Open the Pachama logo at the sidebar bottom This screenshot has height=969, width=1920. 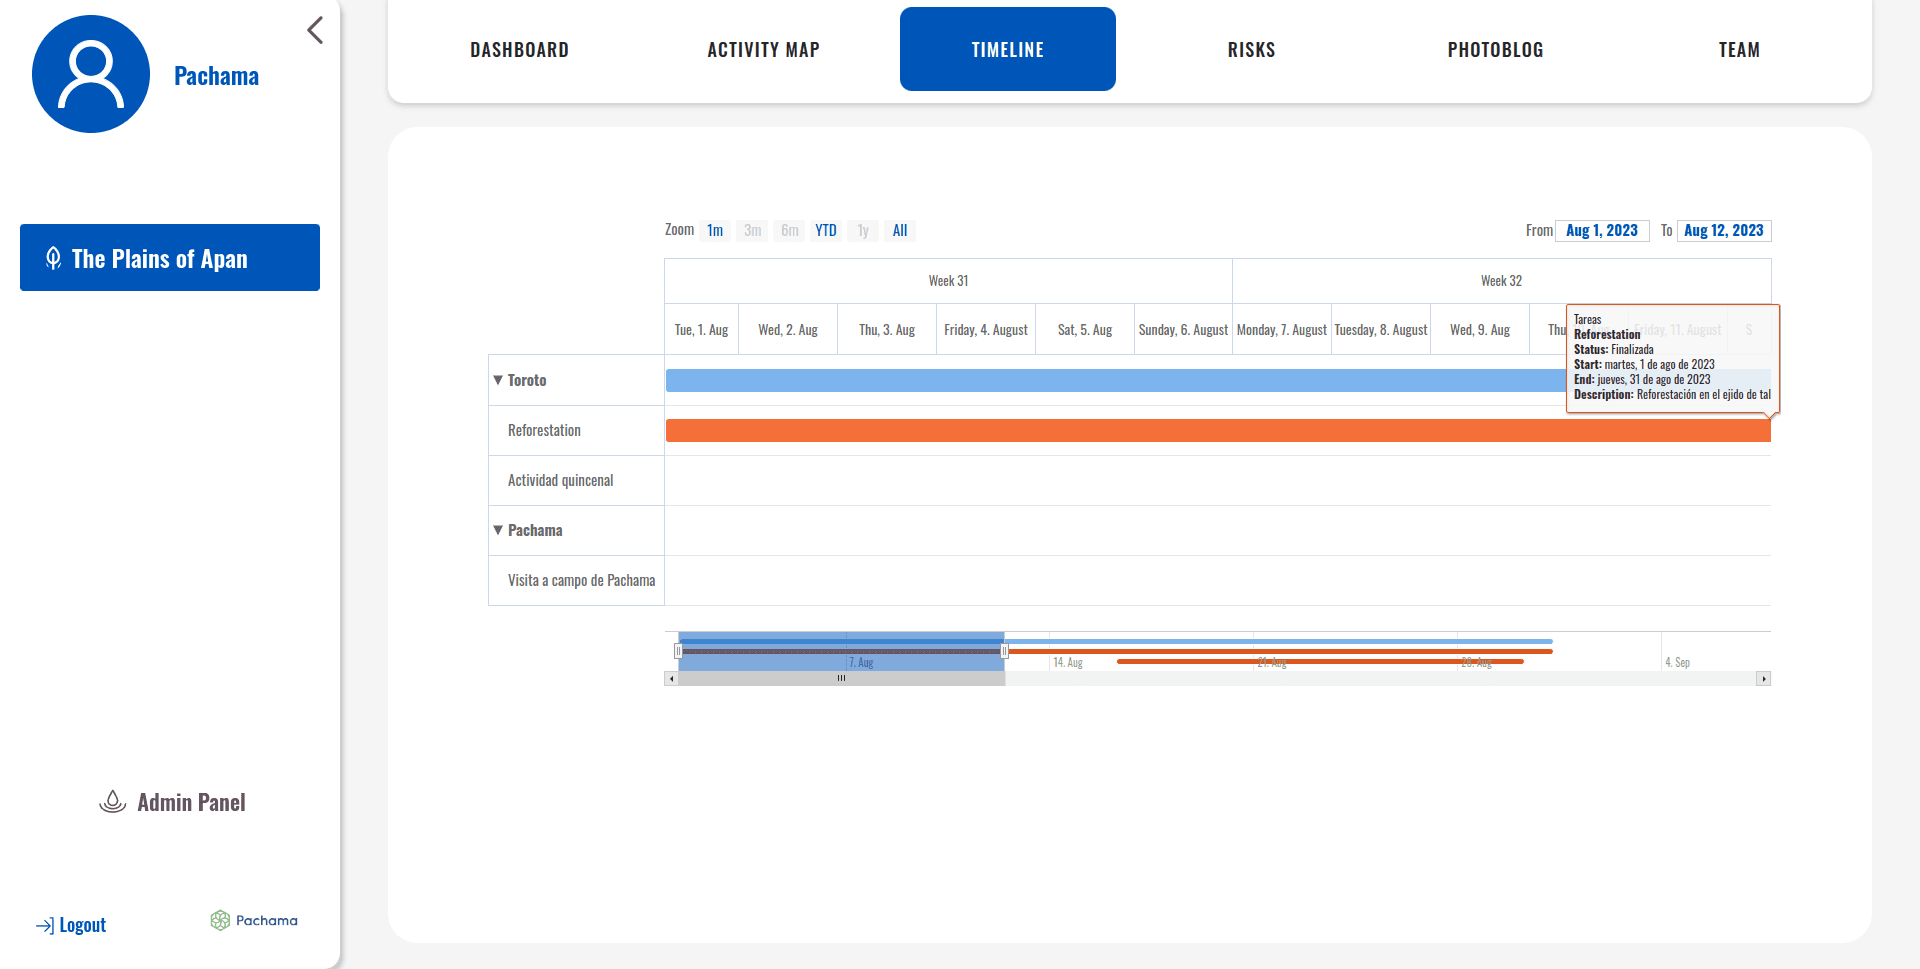(254, 920)
